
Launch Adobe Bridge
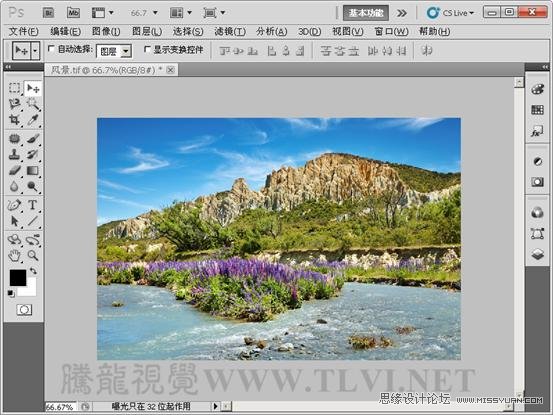[x=48, y=13]
